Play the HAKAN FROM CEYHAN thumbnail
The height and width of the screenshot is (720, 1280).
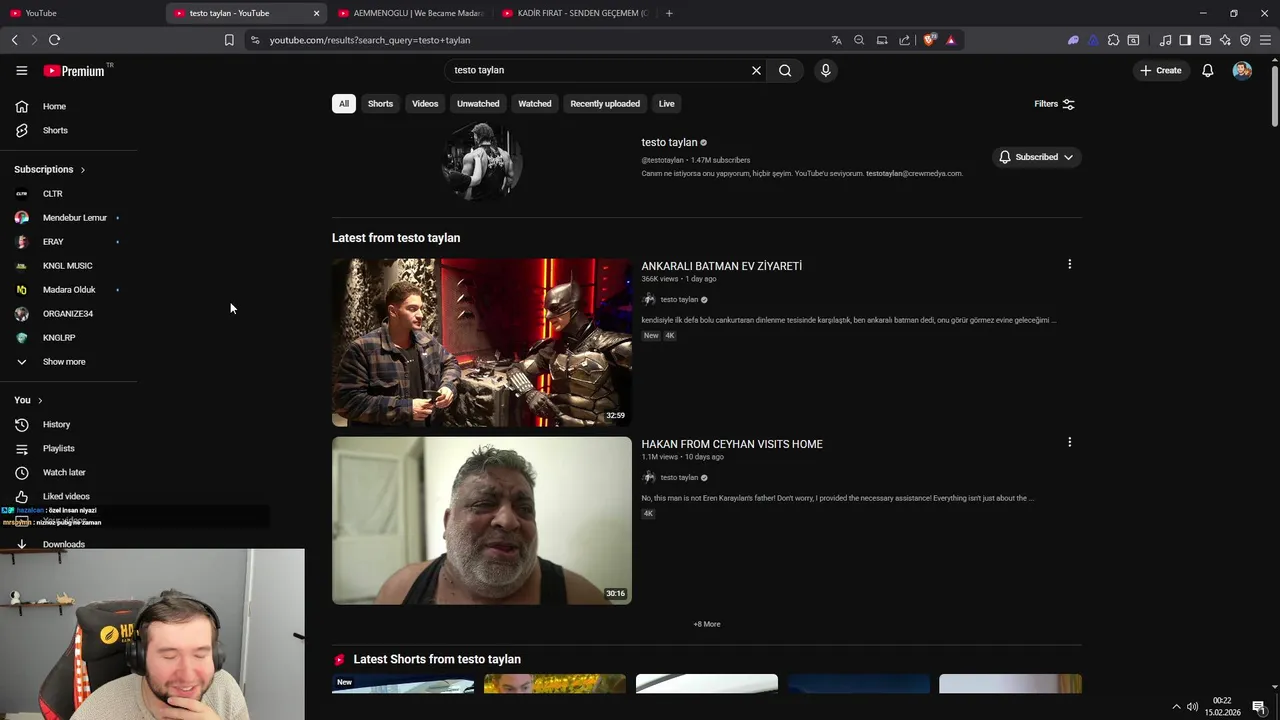(x=482, y=520)
